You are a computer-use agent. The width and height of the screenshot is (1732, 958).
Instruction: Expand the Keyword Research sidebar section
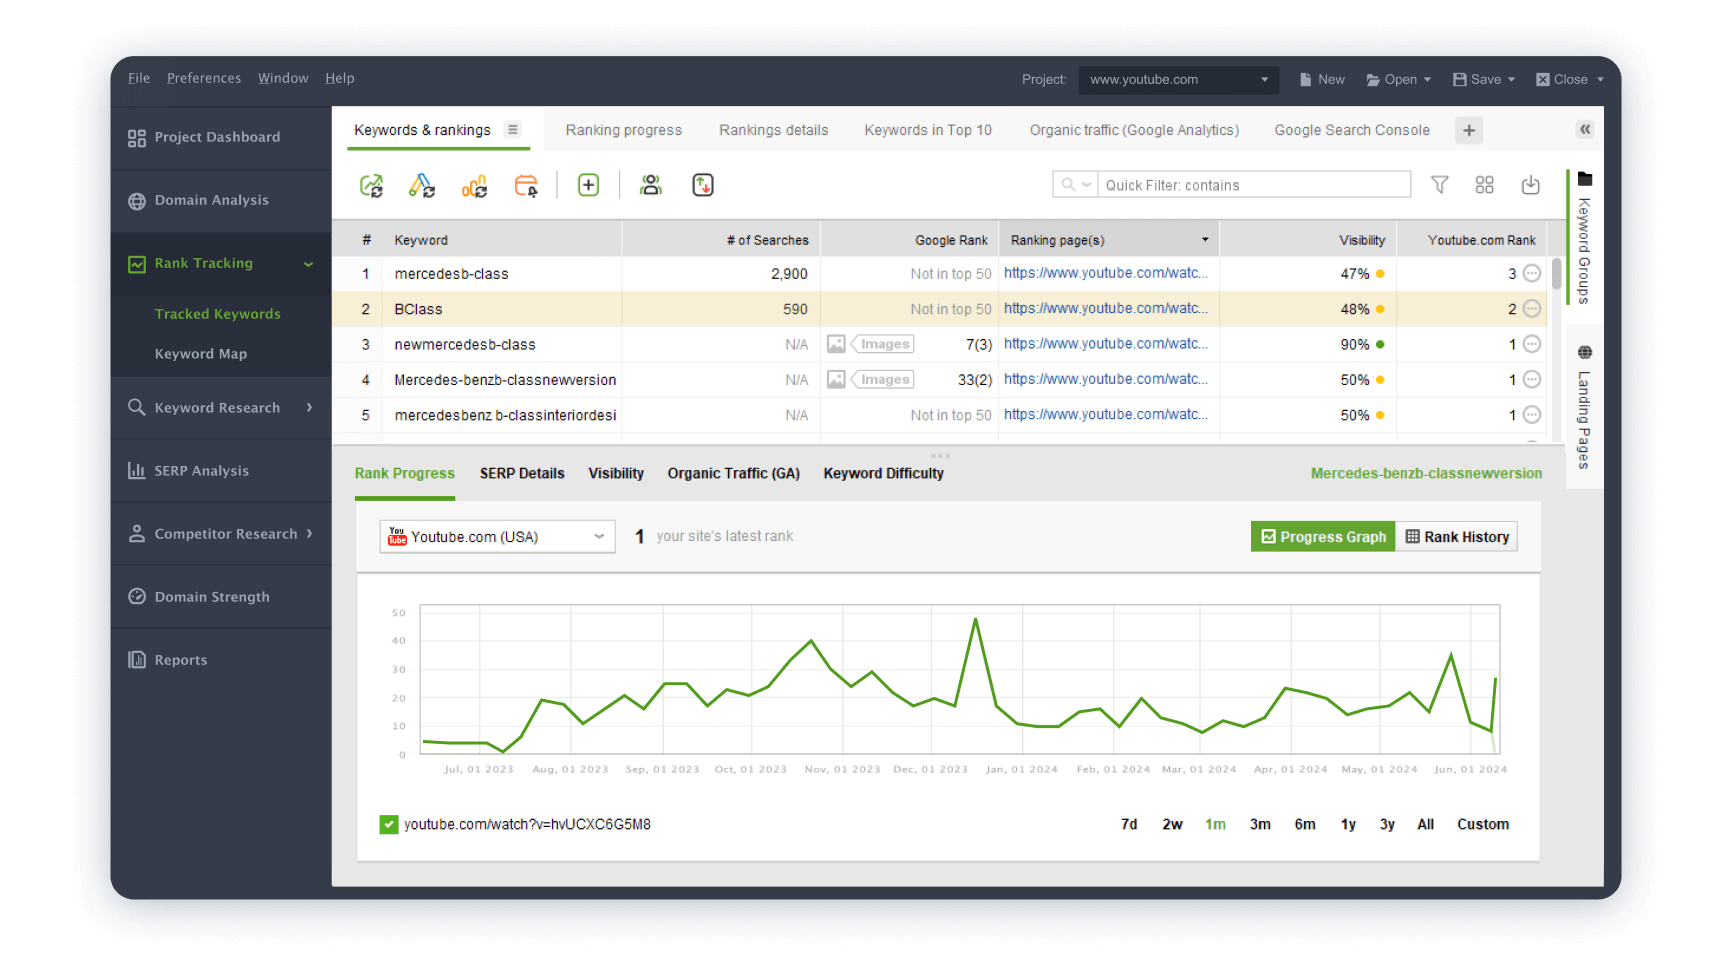[309, 407]
